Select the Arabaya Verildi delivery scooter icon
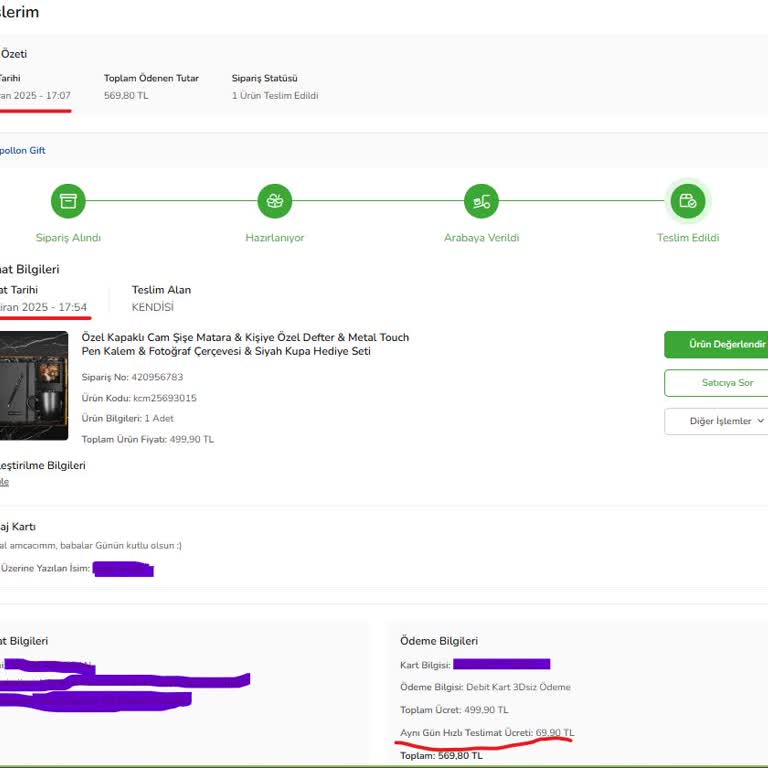This screenshot has width=768, height=768. tap(481, 201)
